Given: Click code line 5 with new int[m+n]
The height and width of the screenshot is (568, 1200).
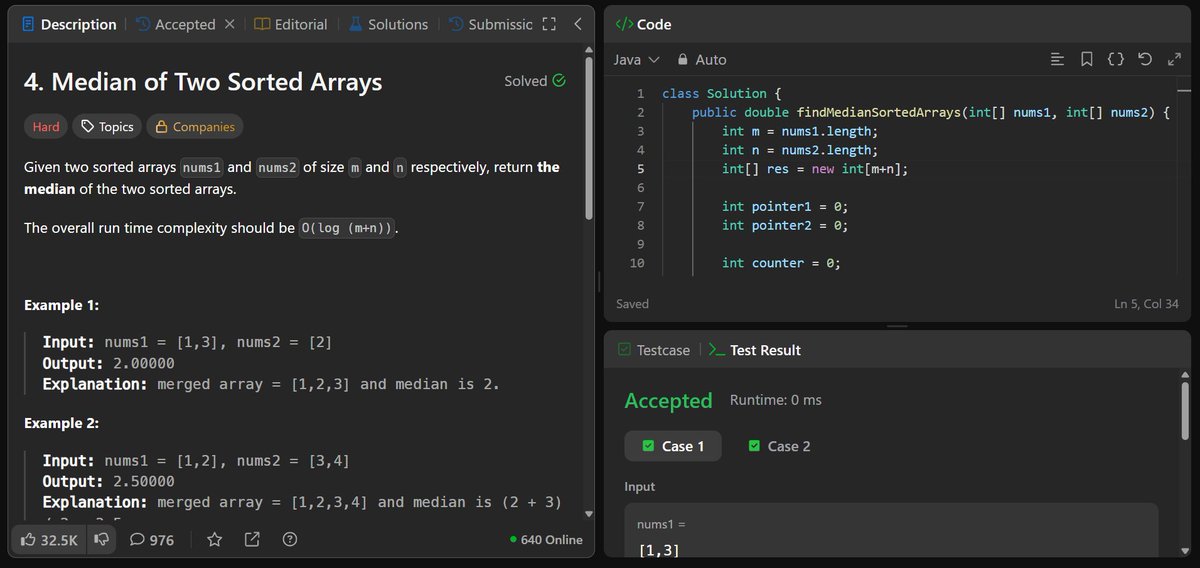Looking at the screenshot, I should pos(813,169).
